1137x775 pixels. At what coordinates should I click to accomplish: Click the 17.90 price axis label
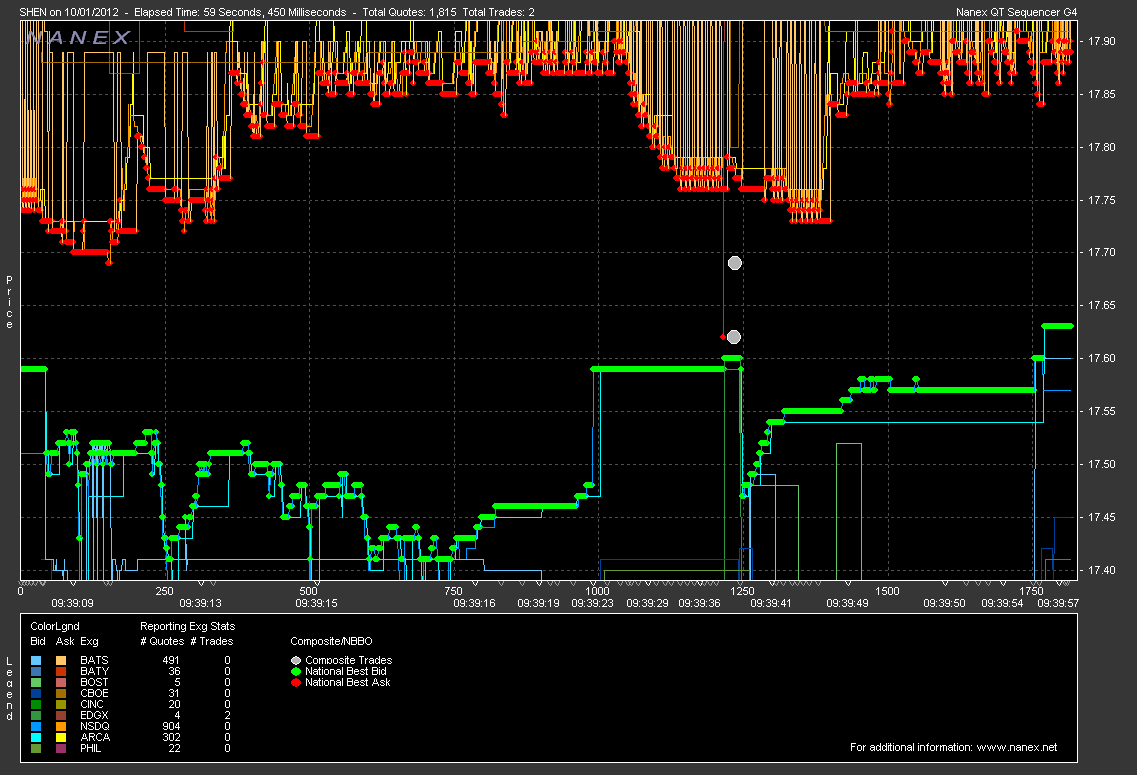pyautogui.click(x=1101, y=41)
